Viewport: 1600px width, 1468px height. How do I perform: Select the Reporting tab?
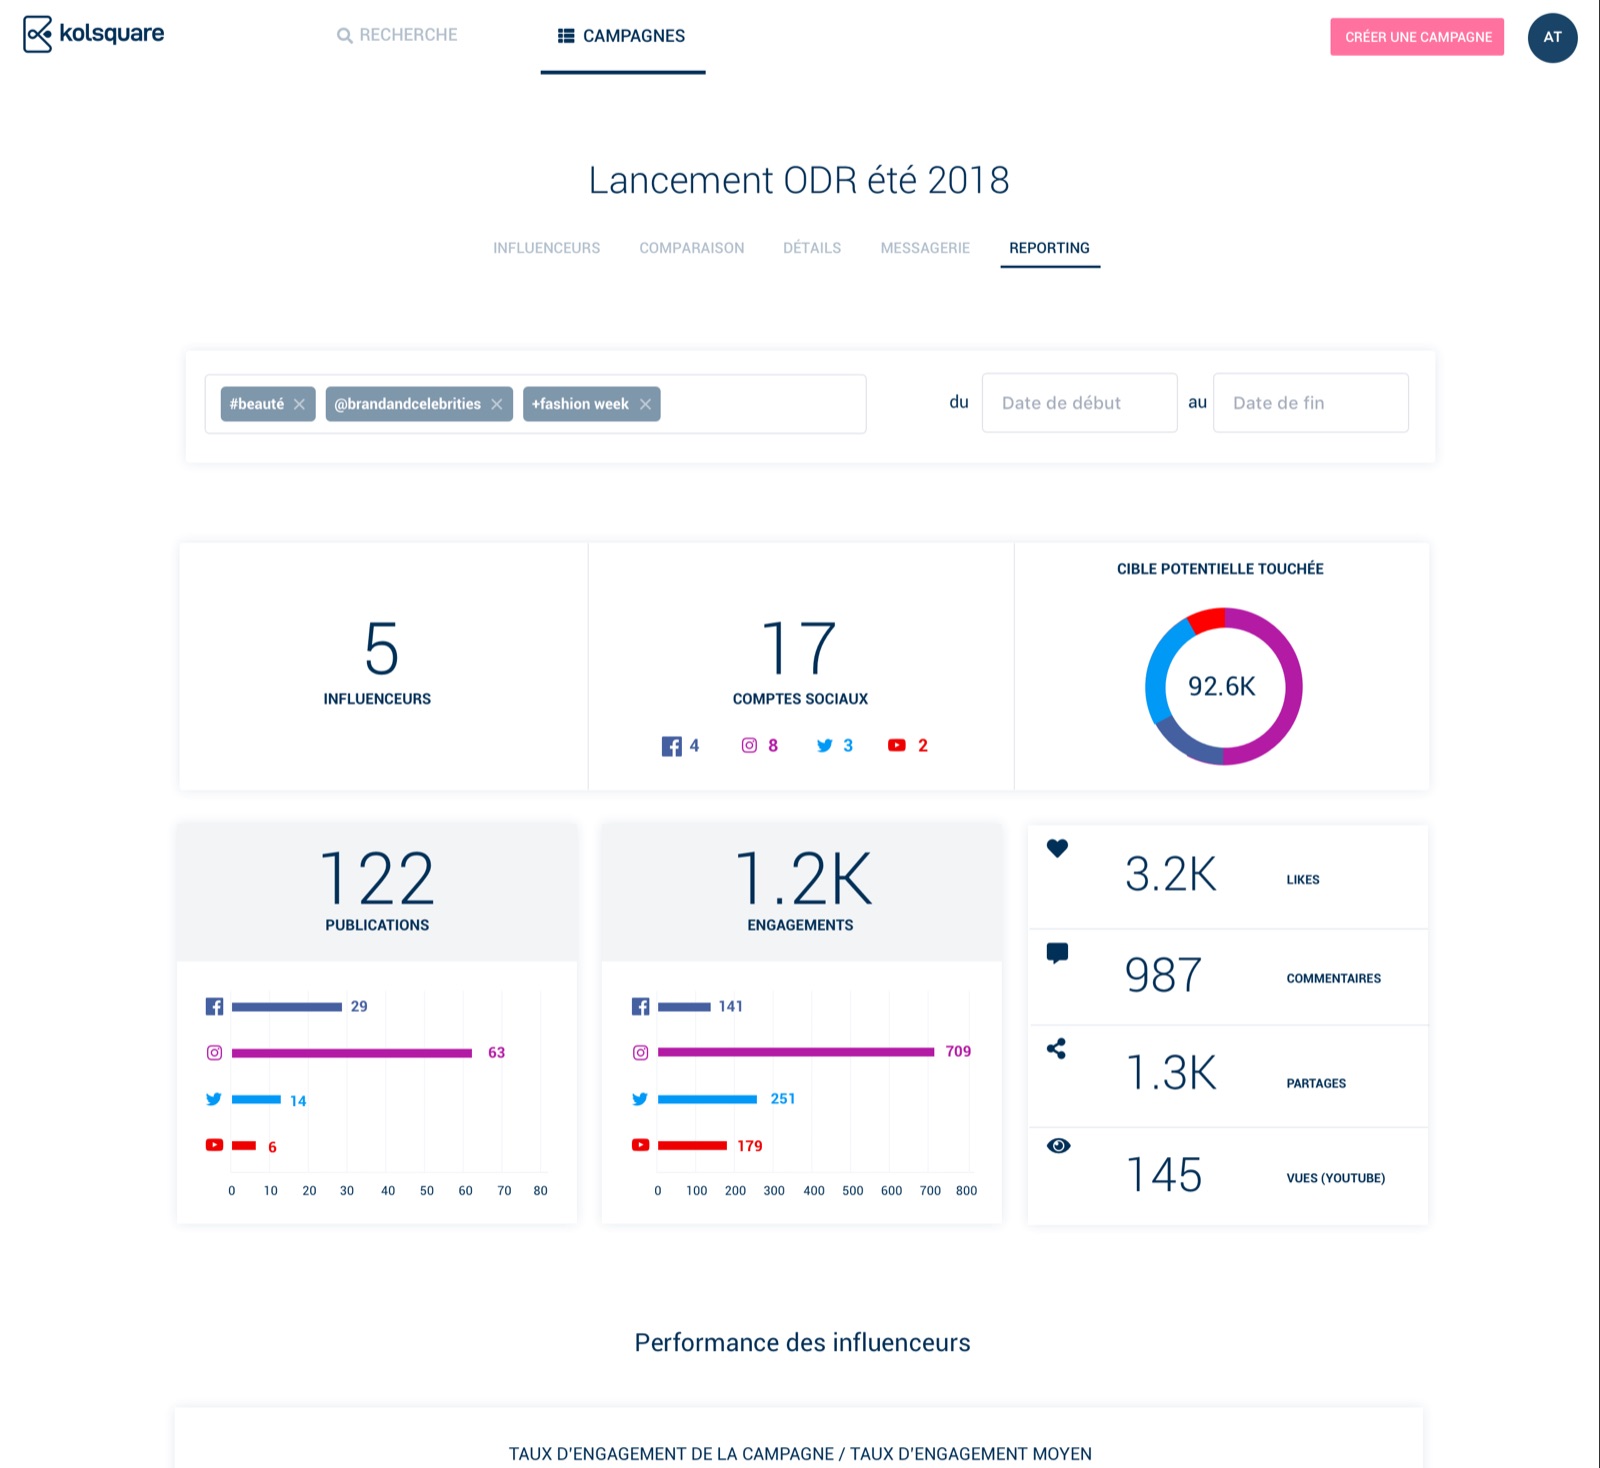click(1049, 248)
